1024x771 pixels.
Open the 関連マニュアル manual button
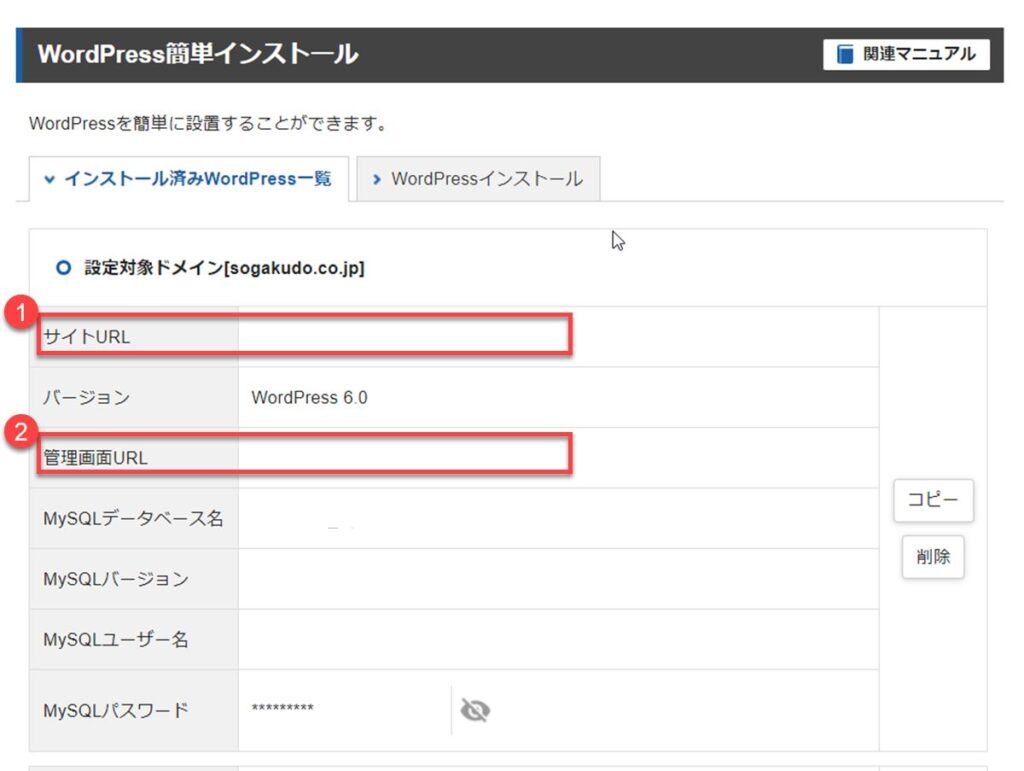[x=906, y=54]
